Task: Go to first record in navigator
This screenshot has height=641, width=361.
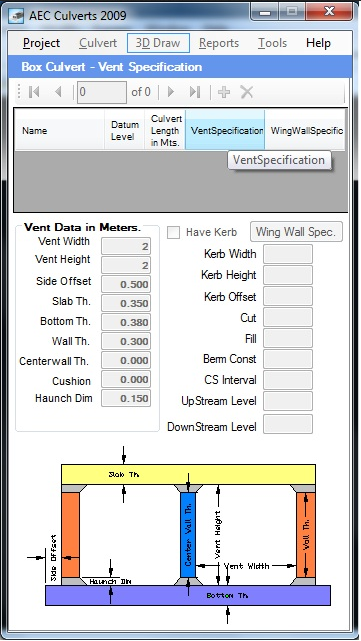Action: [34, 92]
